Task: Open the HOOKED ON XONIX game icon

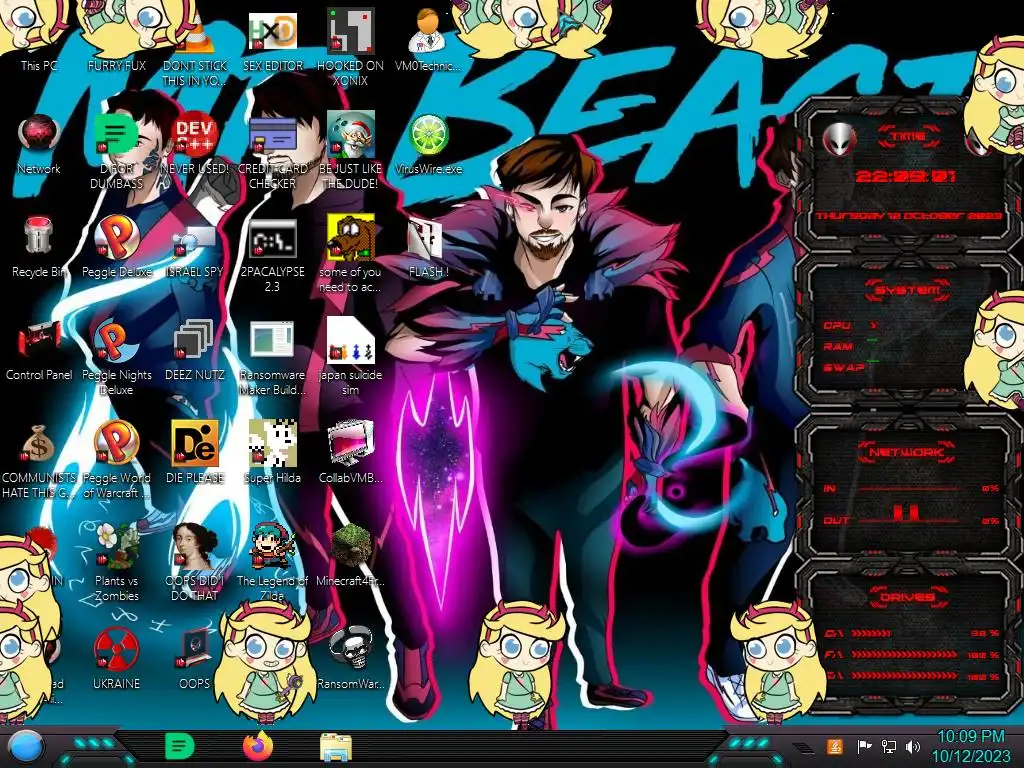Action: [x=350, y=47]
